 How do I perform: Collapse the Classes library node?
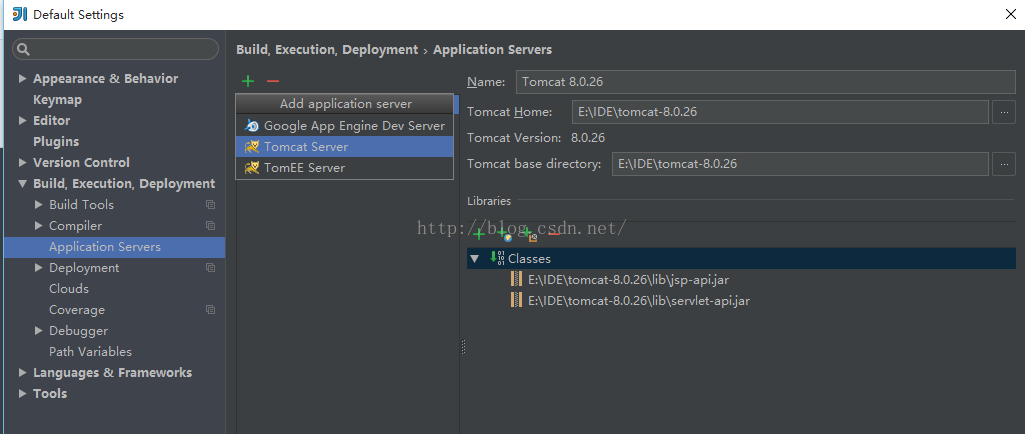click(475, 259)
